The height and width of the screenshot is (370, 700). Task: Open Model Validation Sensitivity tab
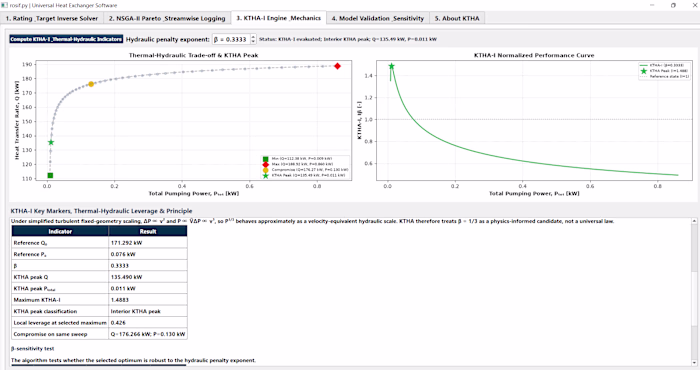tap(378, 18)
